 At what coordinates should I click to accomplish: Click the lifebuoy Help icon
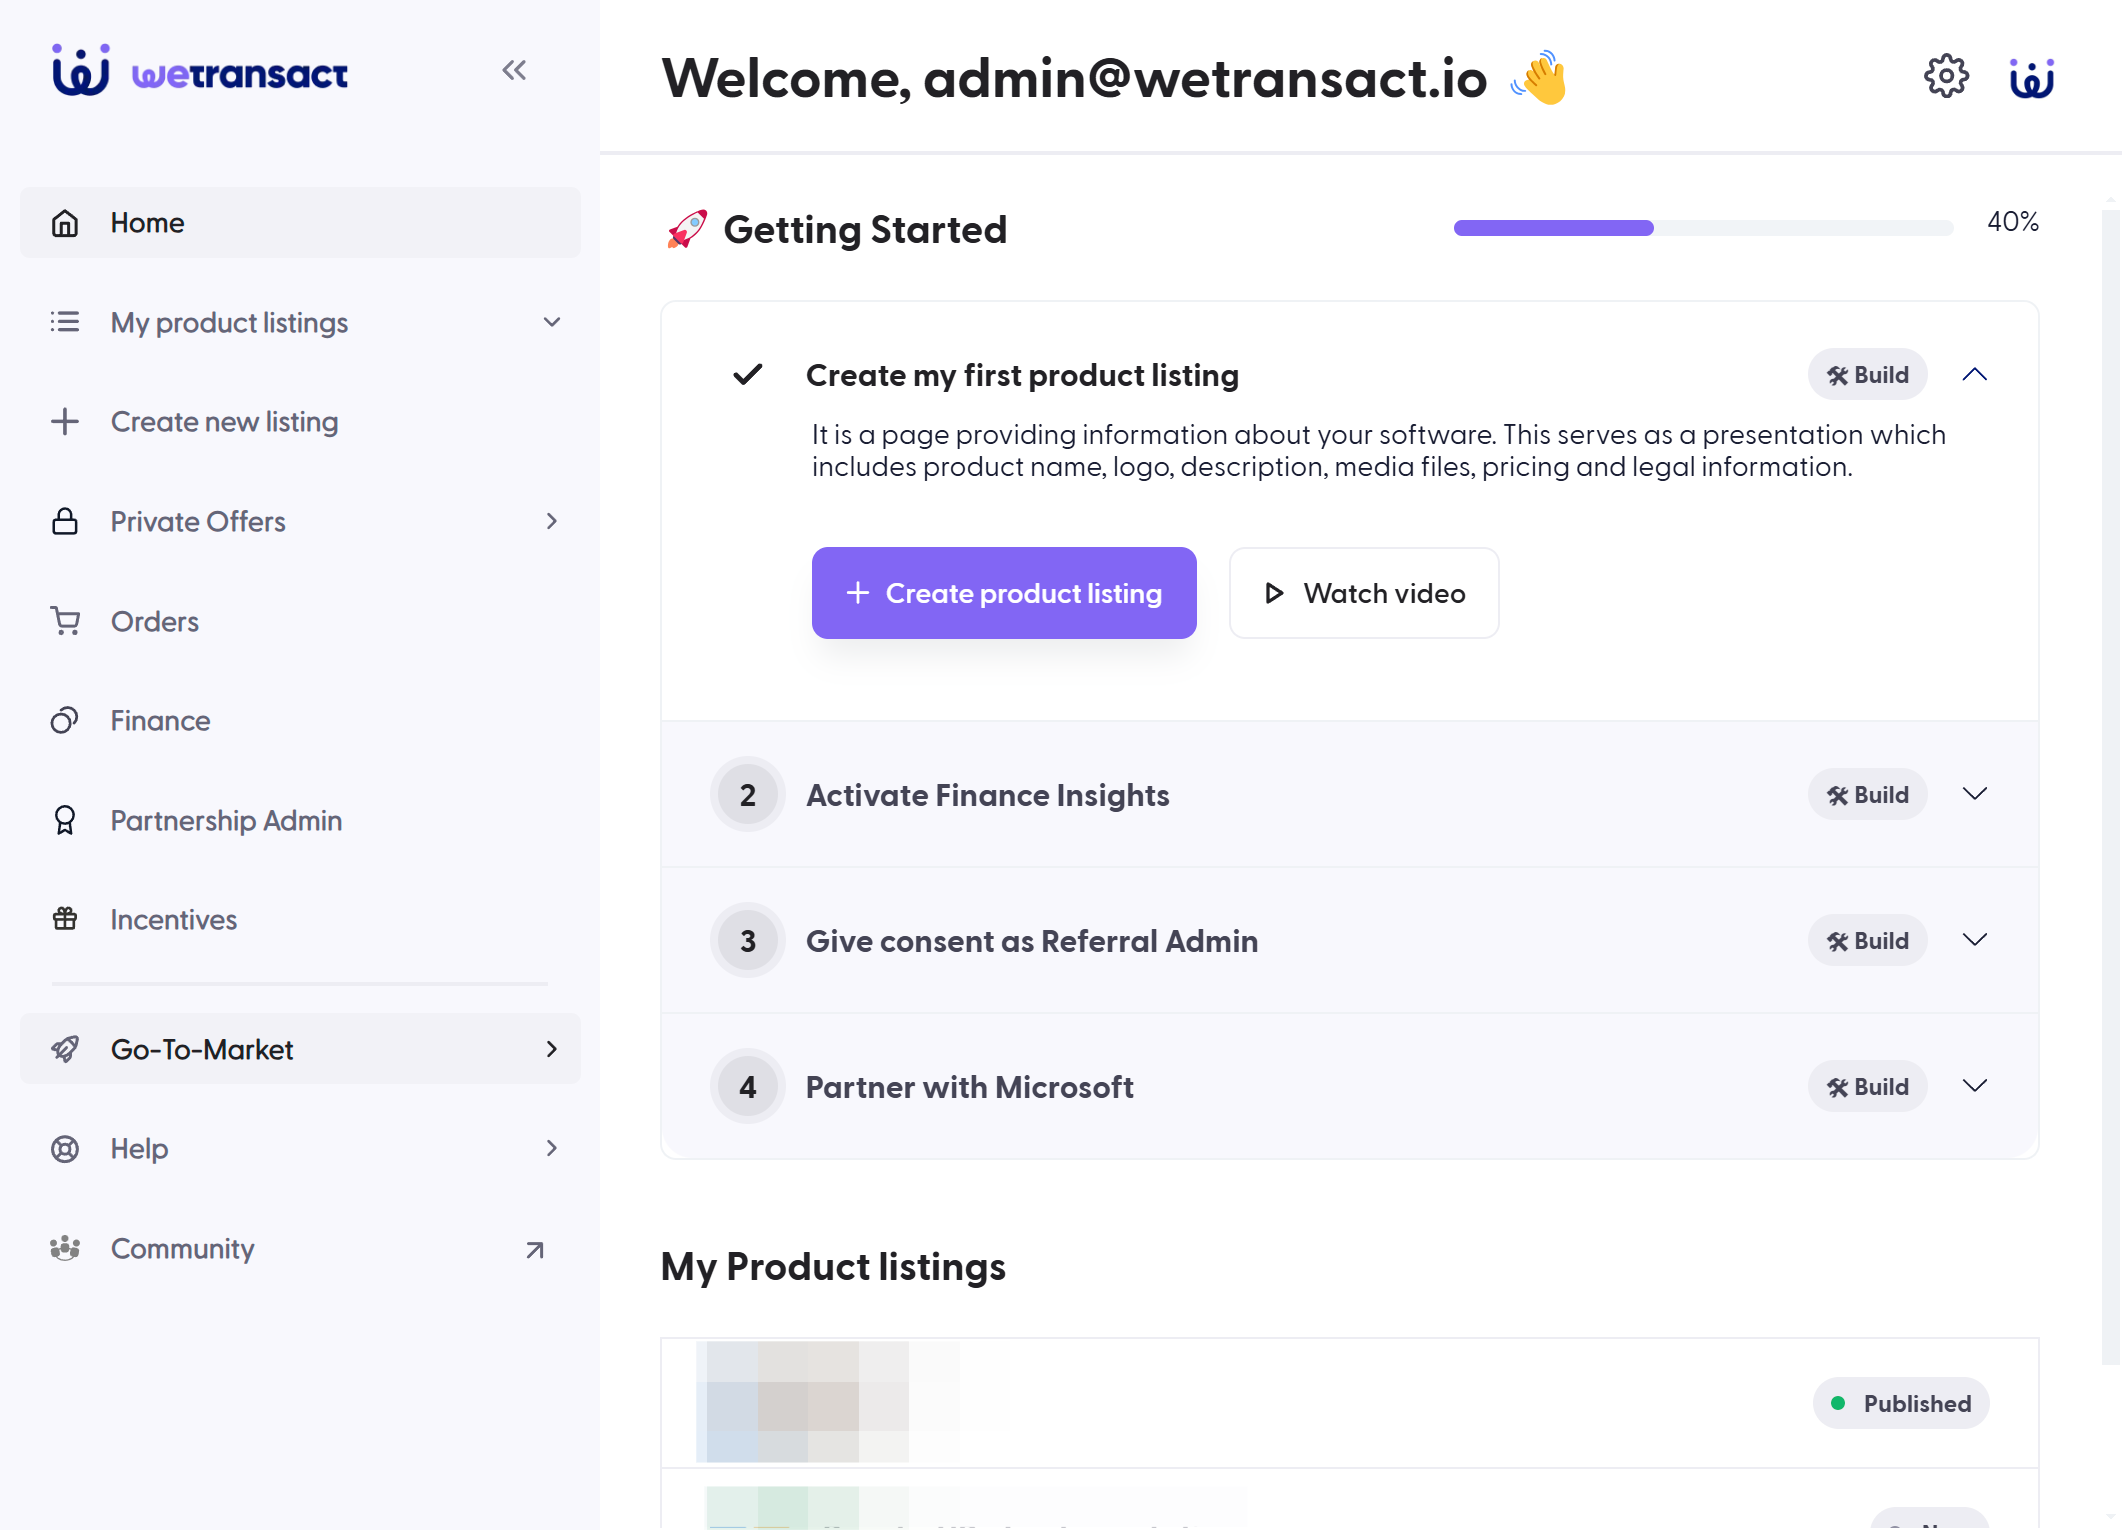(x=65, y=1149)
